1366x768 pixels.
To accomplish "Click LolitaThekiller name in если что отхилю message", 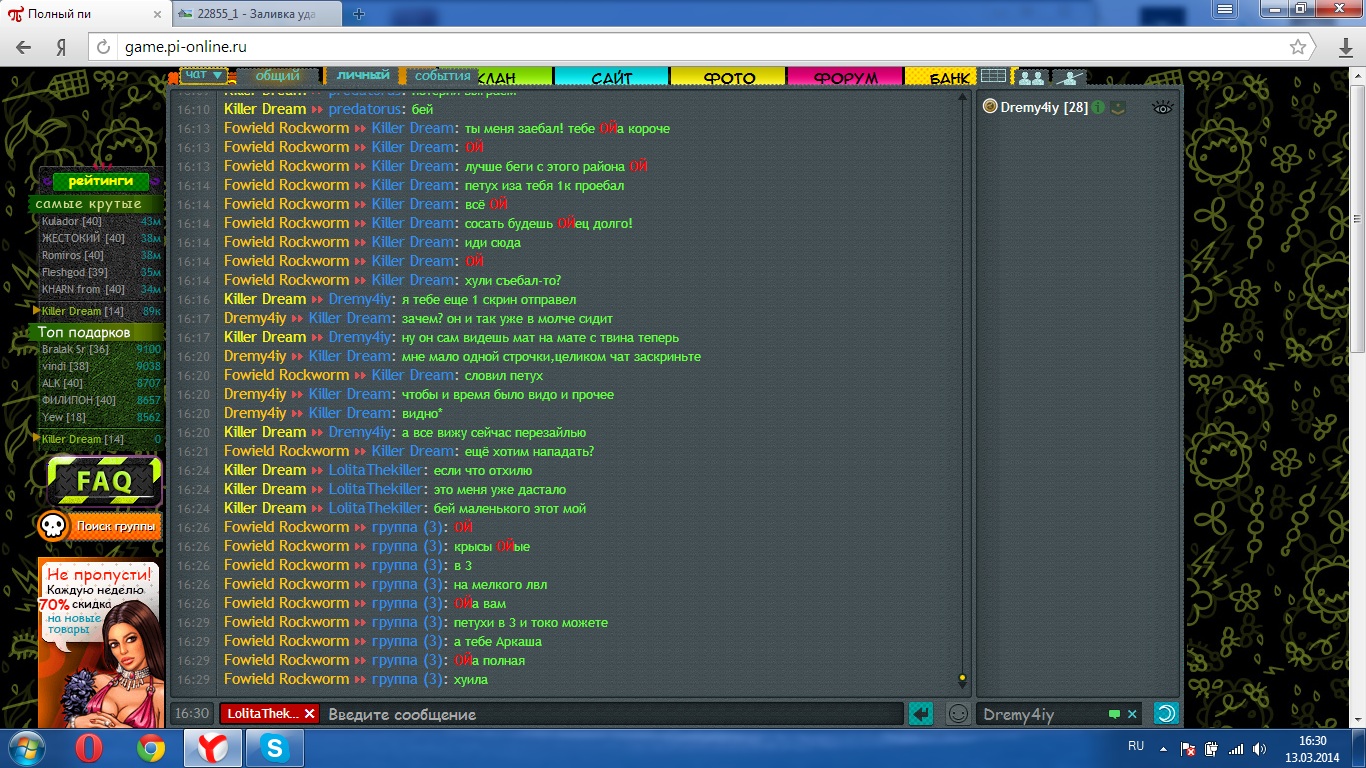I will tap(375, 470).
